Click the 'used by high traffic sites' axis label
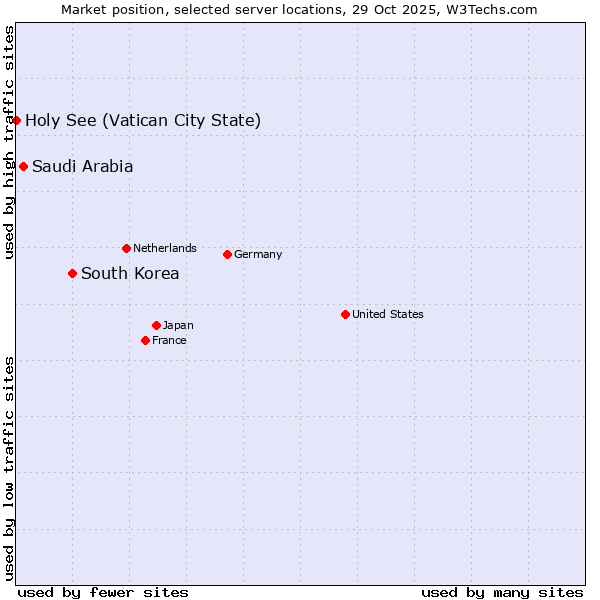 click(x=10, y=142)
